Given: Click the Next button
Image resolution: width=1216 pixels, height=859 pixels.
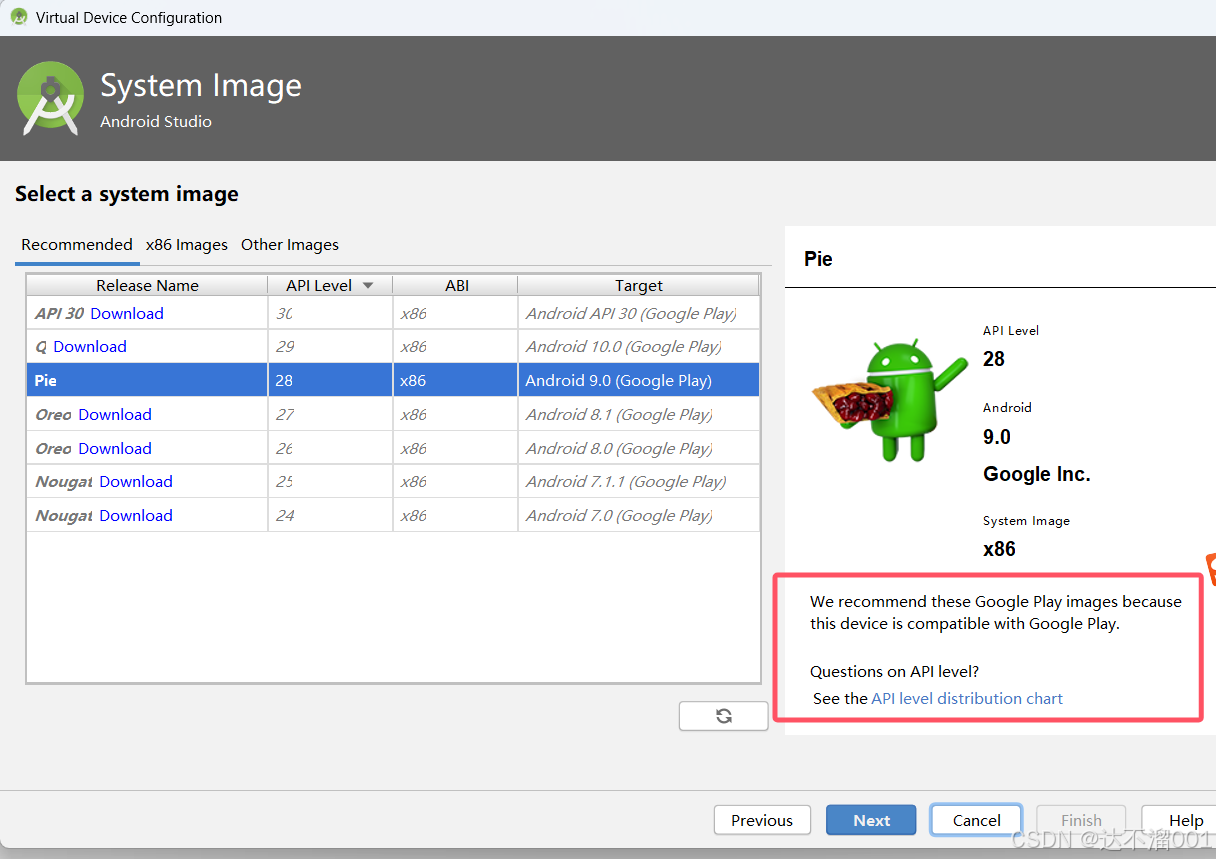Looking at the screenshot, I should 871,820.
